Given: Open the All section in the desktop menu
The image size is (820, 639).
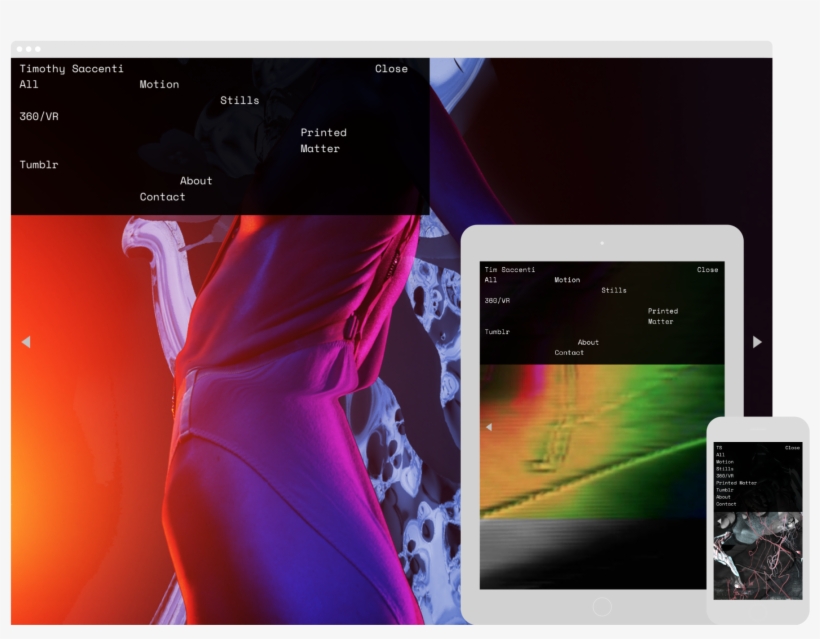Looking at the screenshot, I should pos(27,84).
